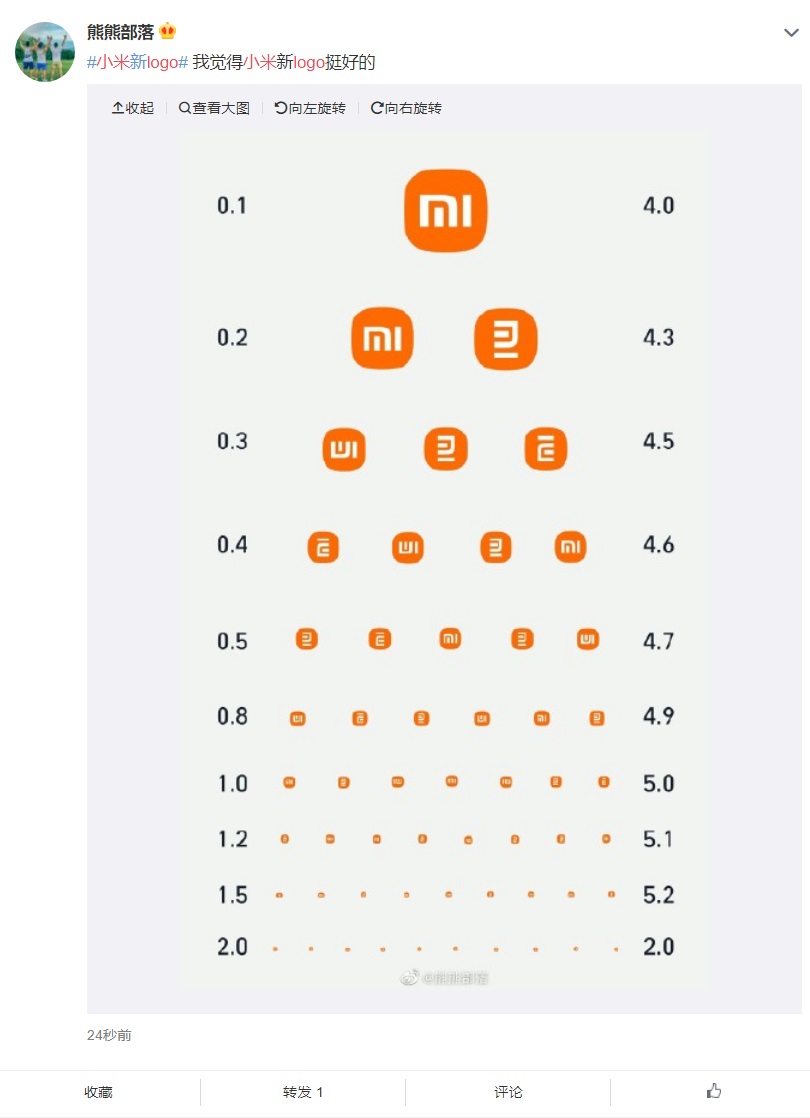Click the last Mi logo in 0.4 row
The image size is (810, 1118).
coord(570,547)
